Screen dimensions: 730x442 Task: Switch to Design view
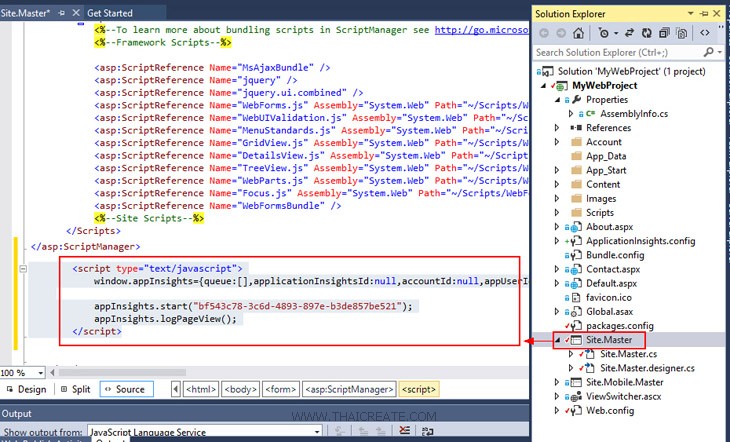pos(27,389)
